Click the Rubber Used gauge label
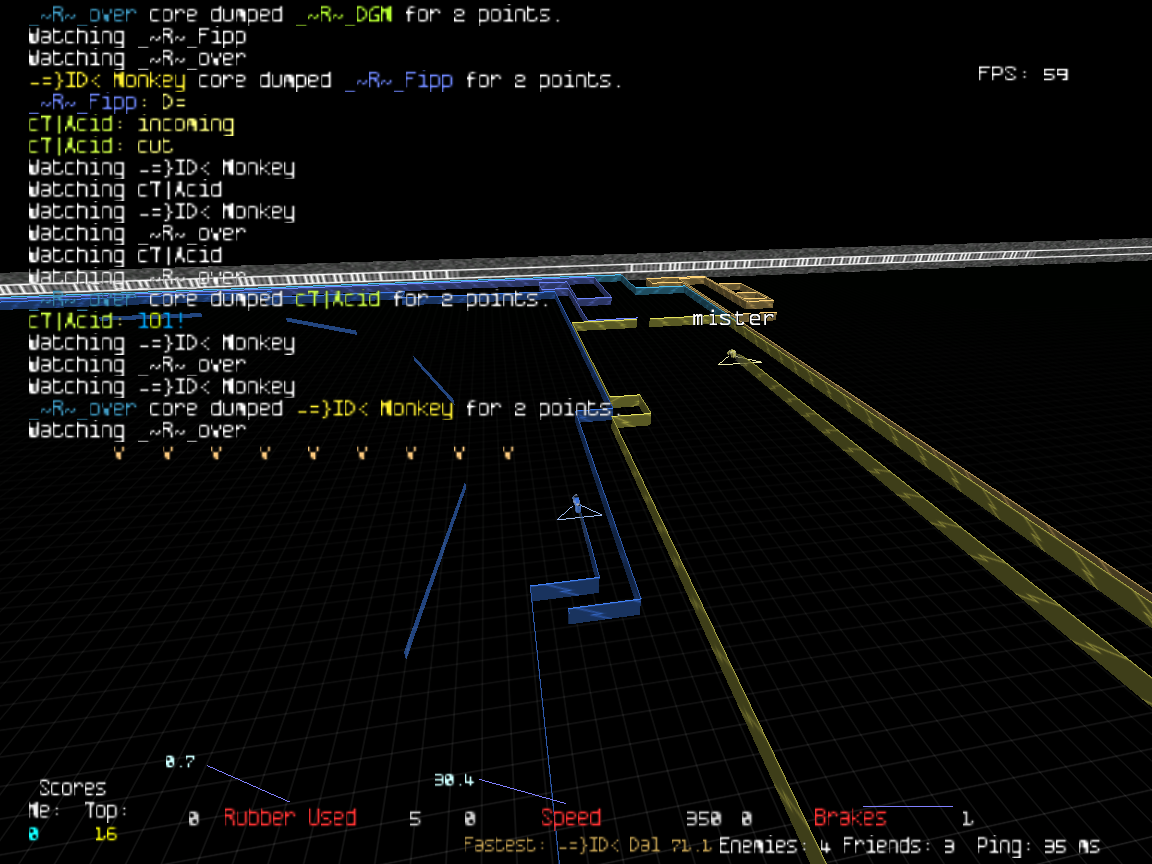1152x864 pixels. pyautogui.click(x=290, y=818)
